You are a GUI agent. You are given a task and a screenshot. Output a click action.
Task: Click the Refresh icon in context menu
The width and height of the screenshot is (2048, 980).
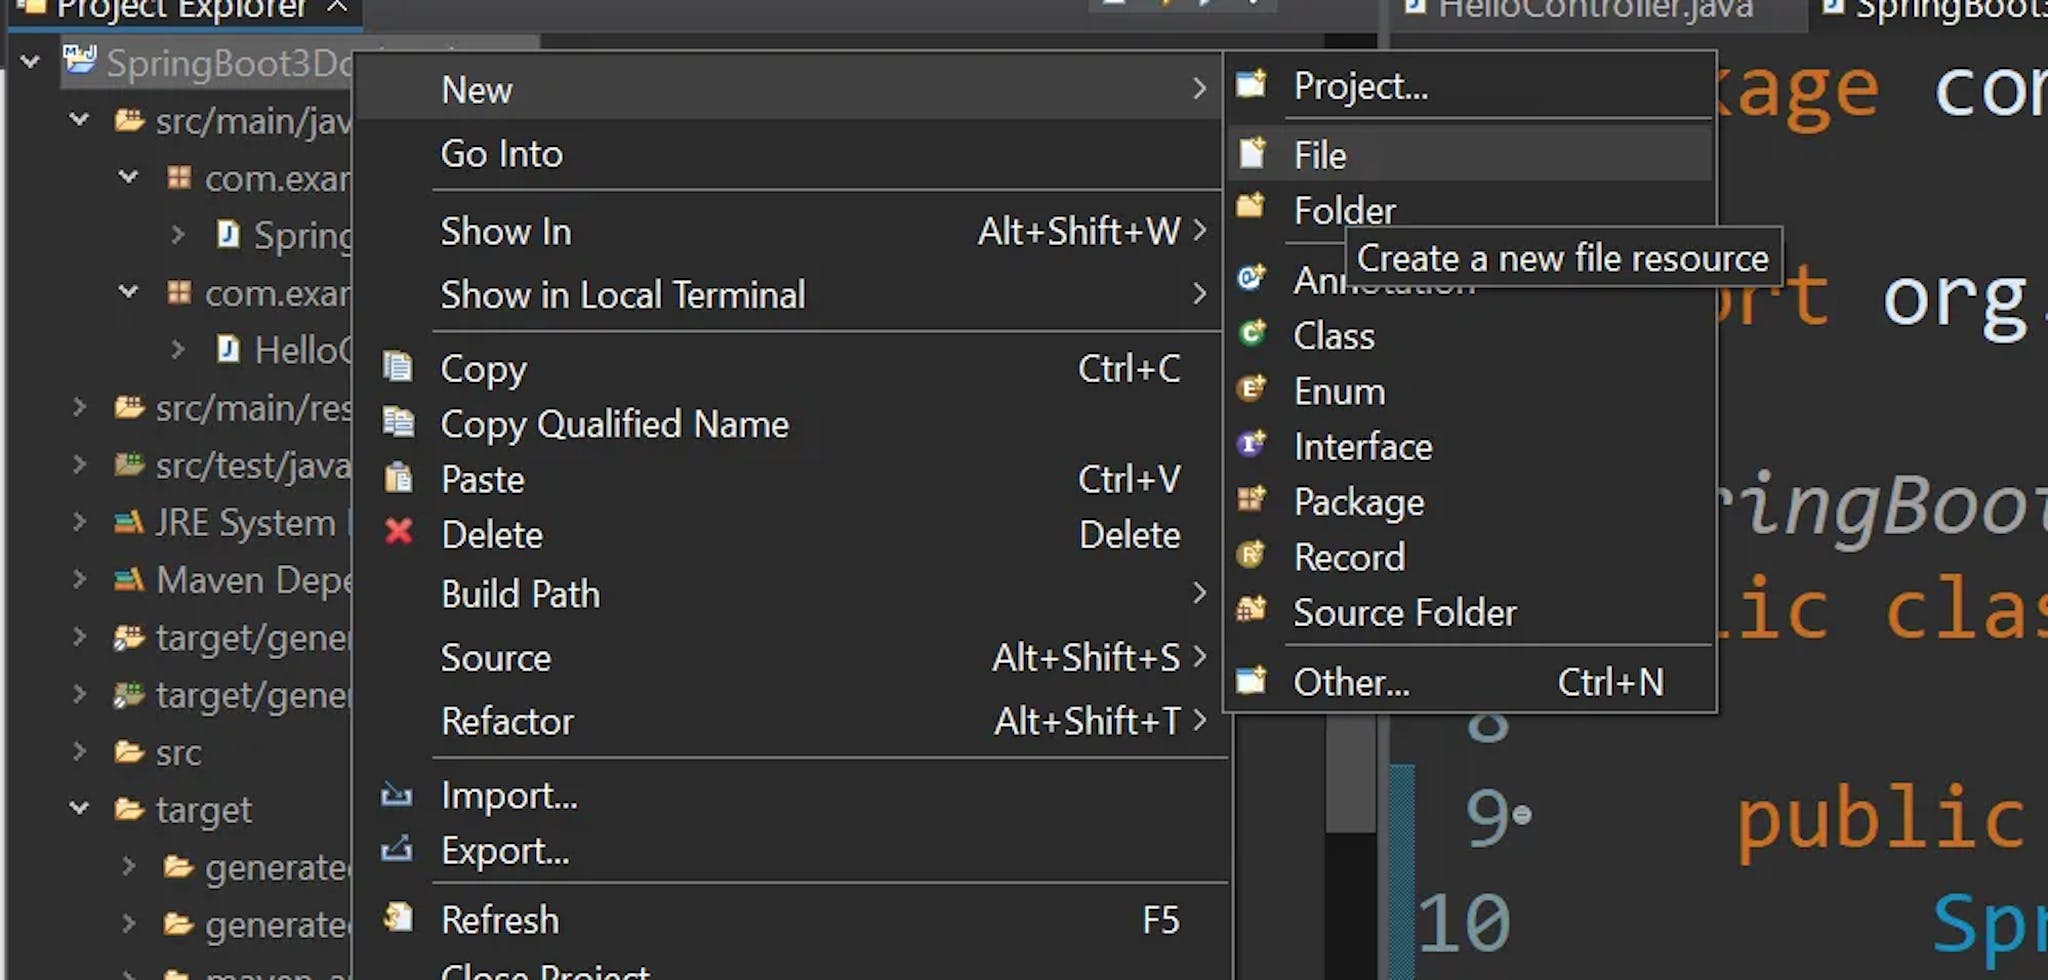tap(398, 918)
